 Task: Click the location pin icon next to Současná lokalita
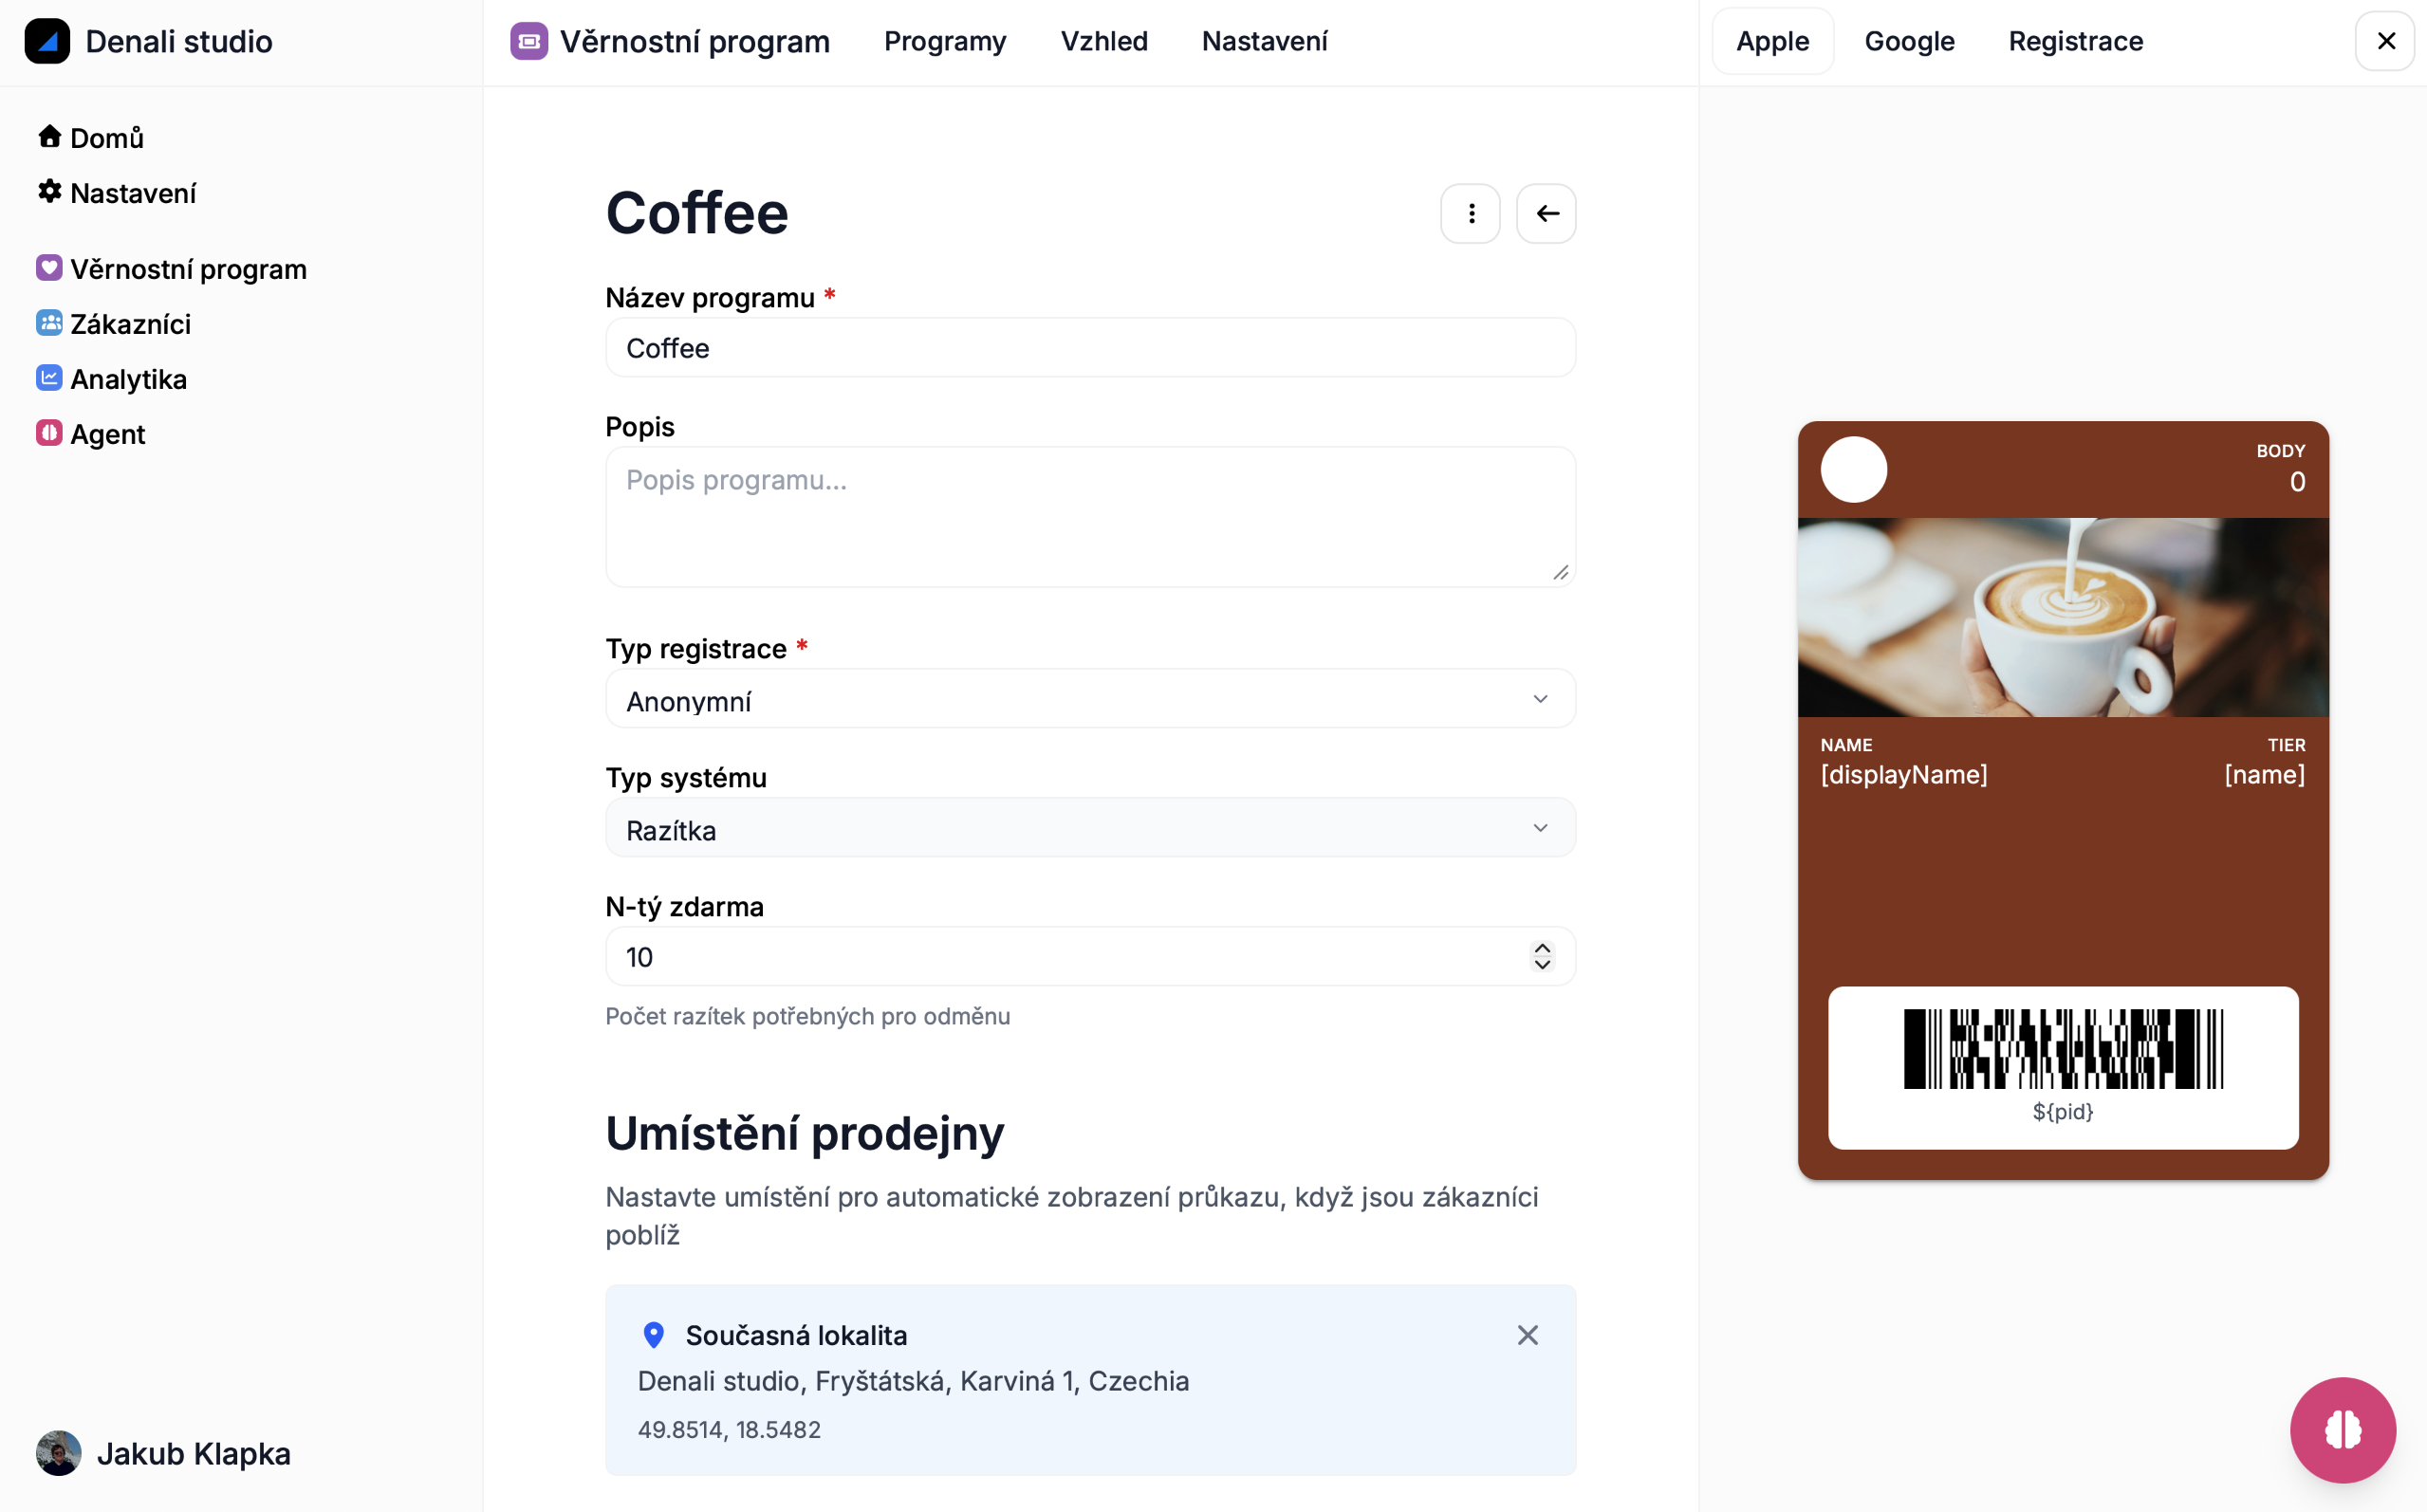click(654, 1334)
